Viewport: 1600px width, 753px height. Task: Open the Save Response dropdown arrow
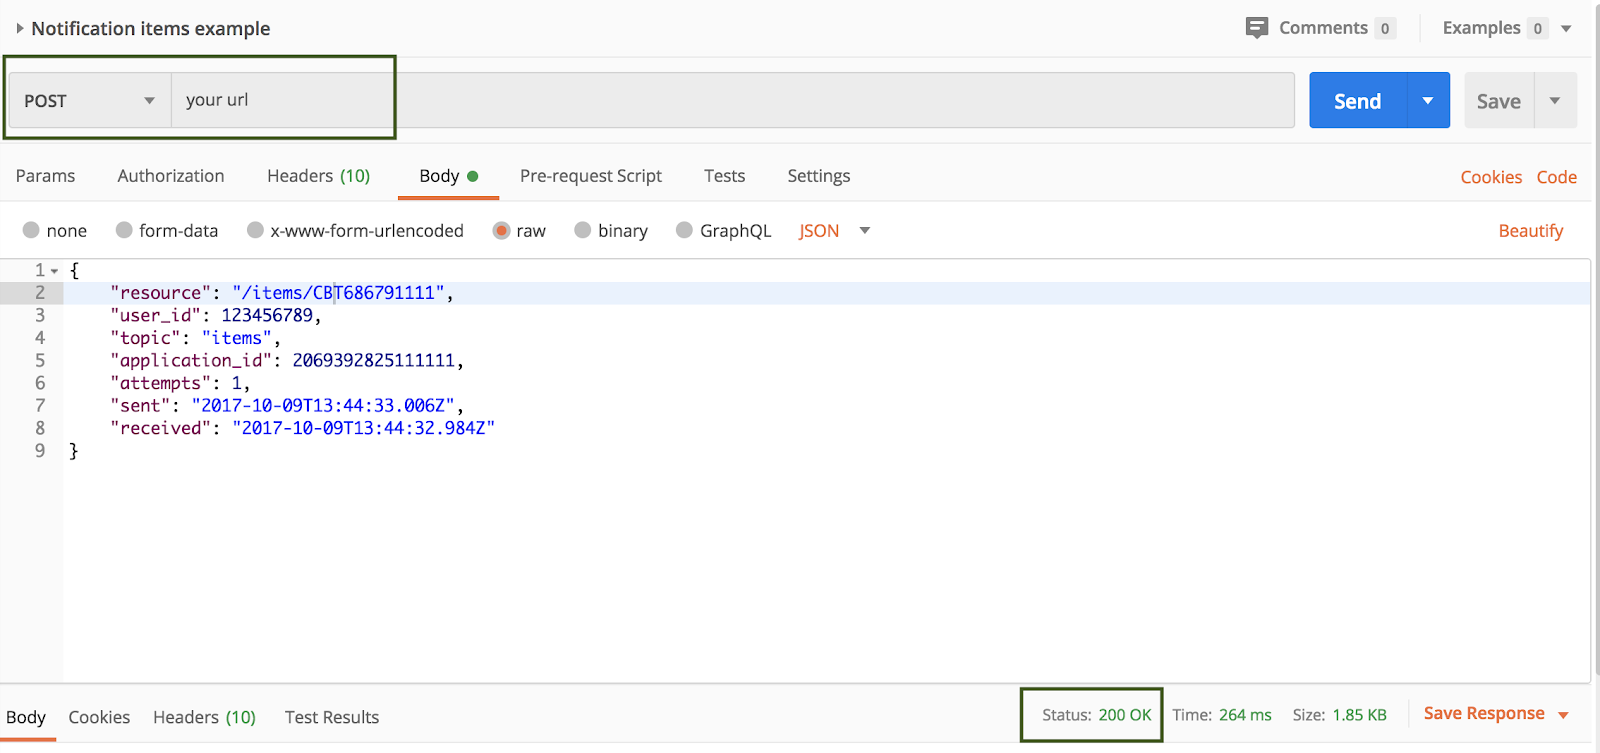tap(1563, 715)
